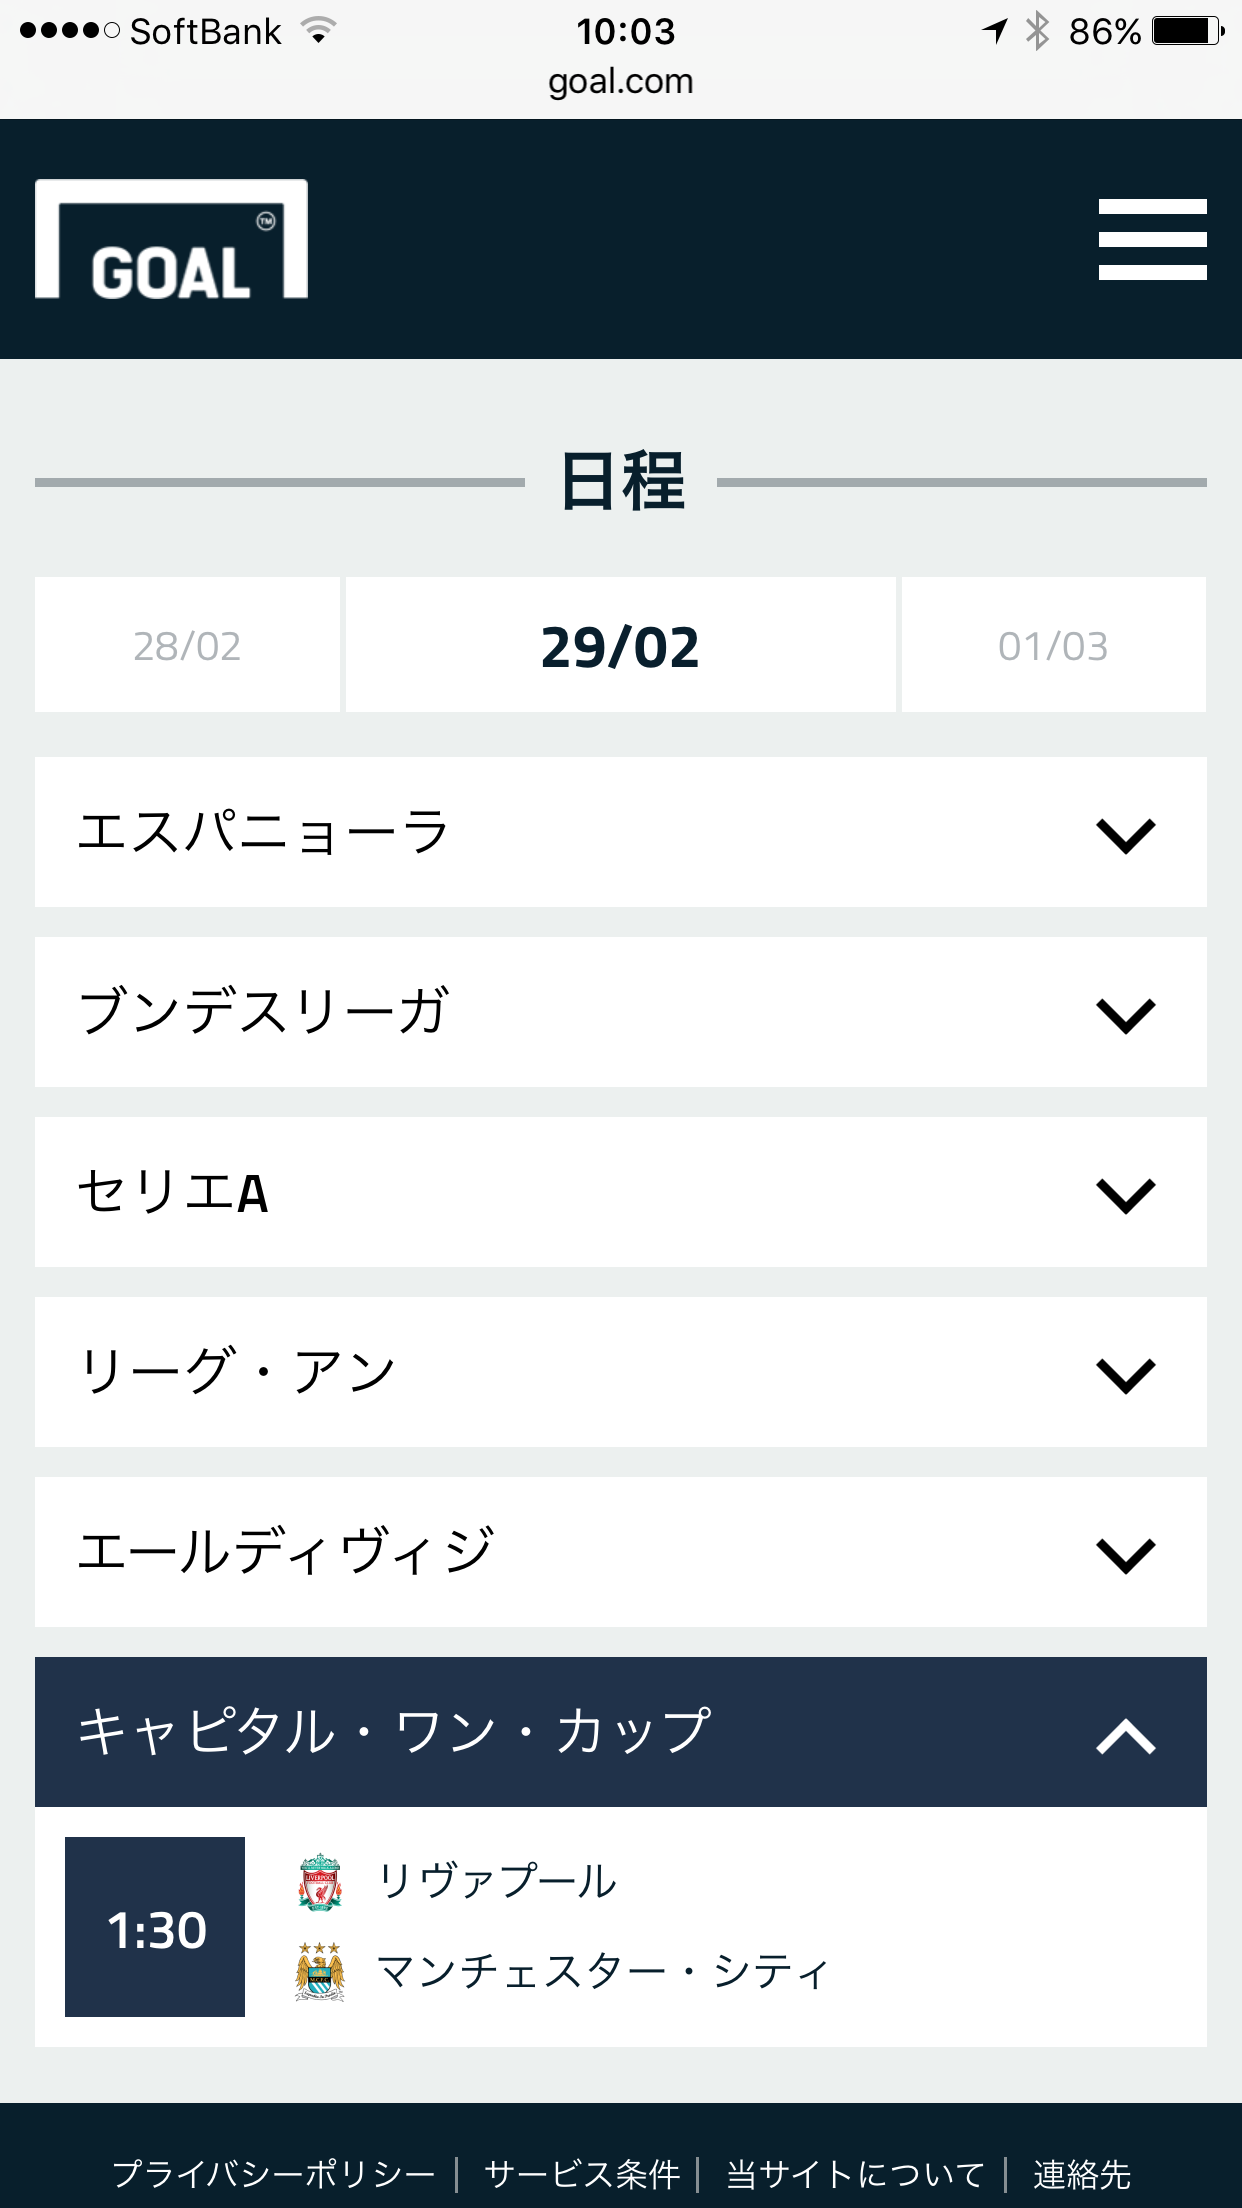
Task: Switch to the 28/02 date tab
Action: tap(187, 645)
